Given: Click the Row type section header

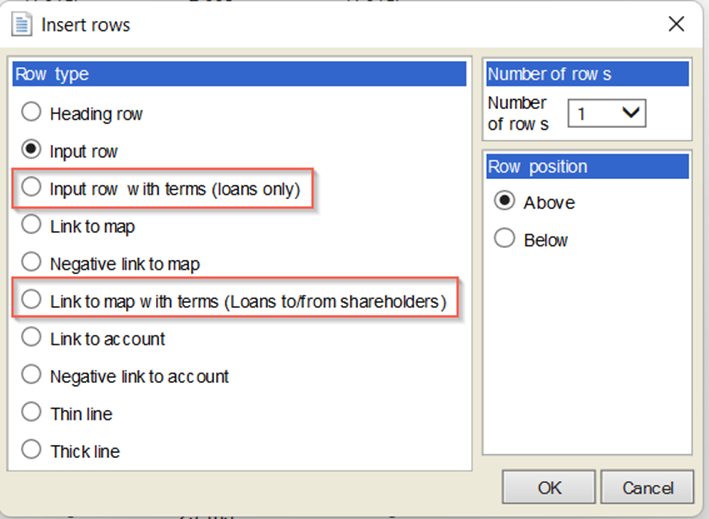Looking at the screenshot, I should click(x=238, y=74).
